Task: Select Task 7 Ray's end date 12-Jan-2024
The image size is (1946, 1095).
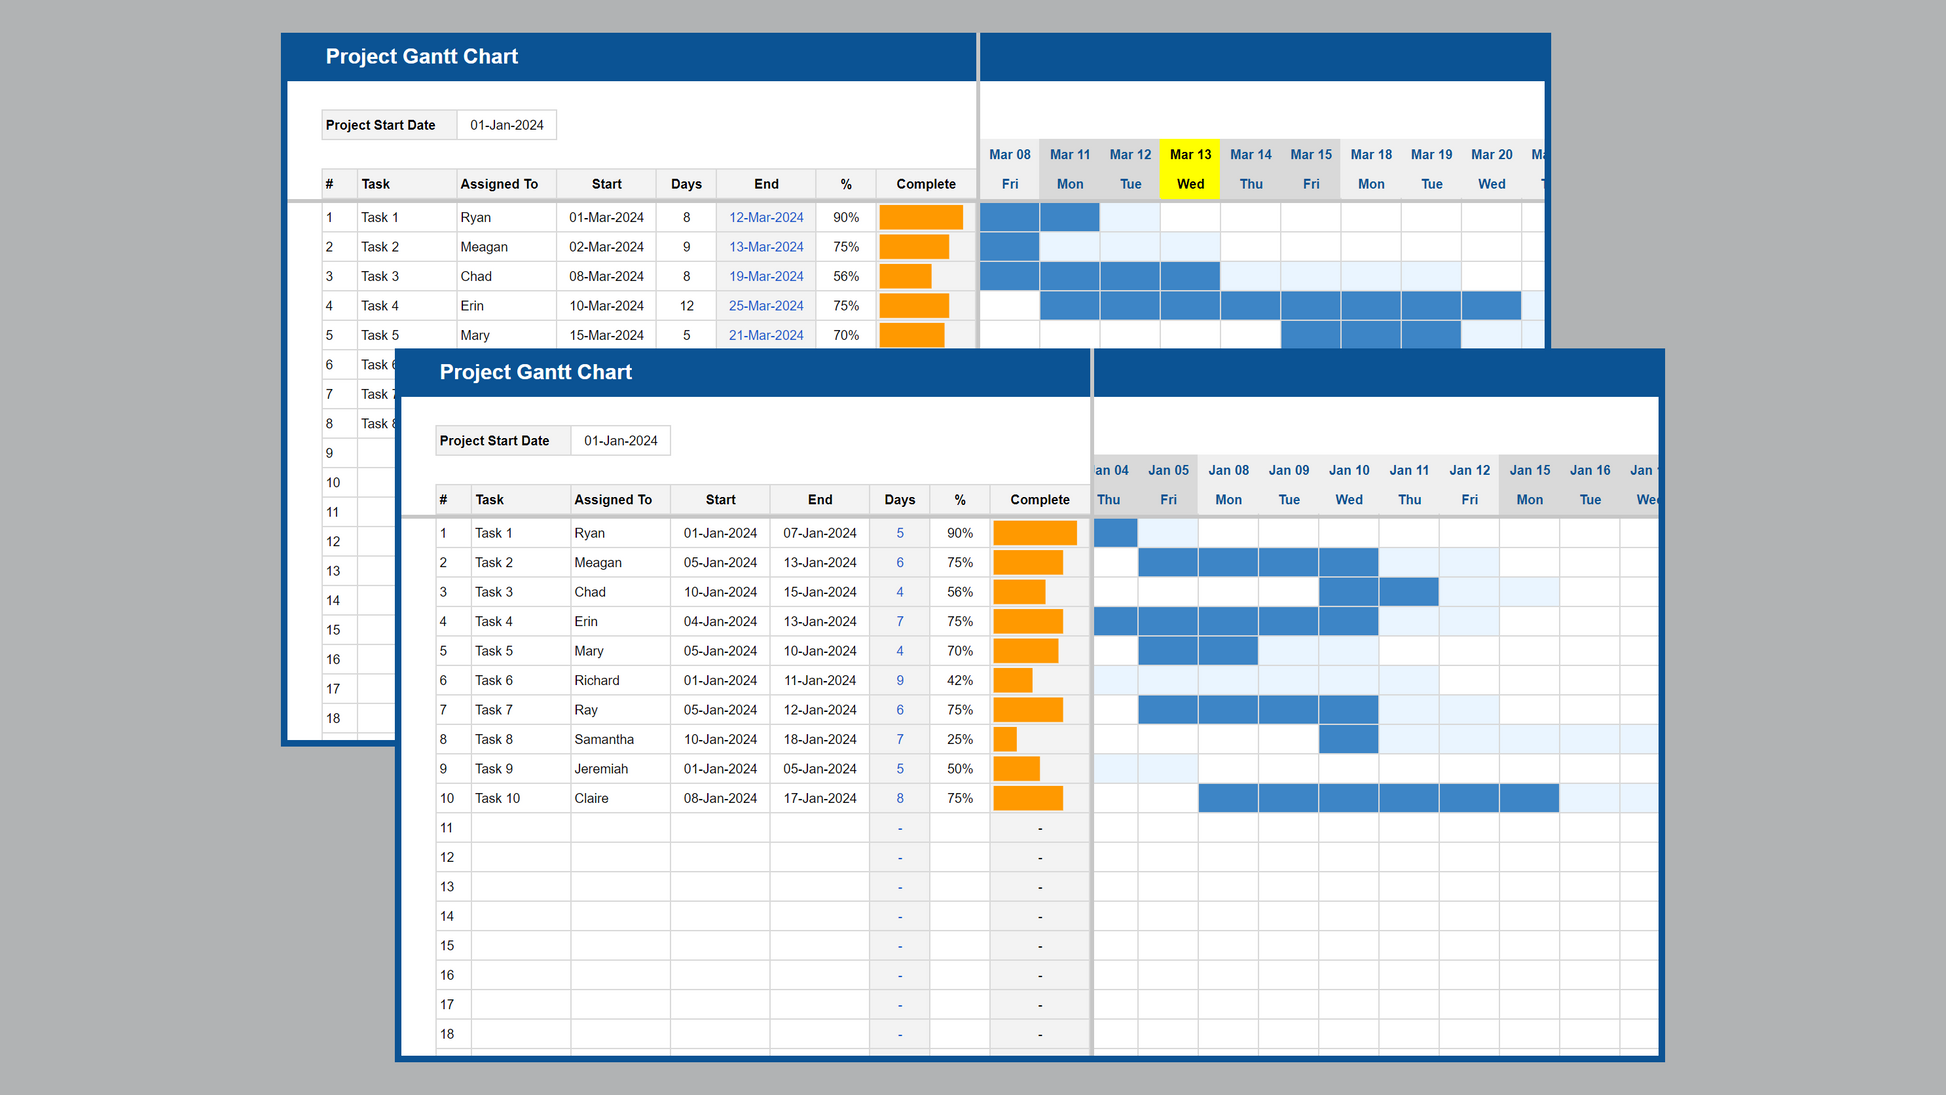Action: tap(819, 710)
